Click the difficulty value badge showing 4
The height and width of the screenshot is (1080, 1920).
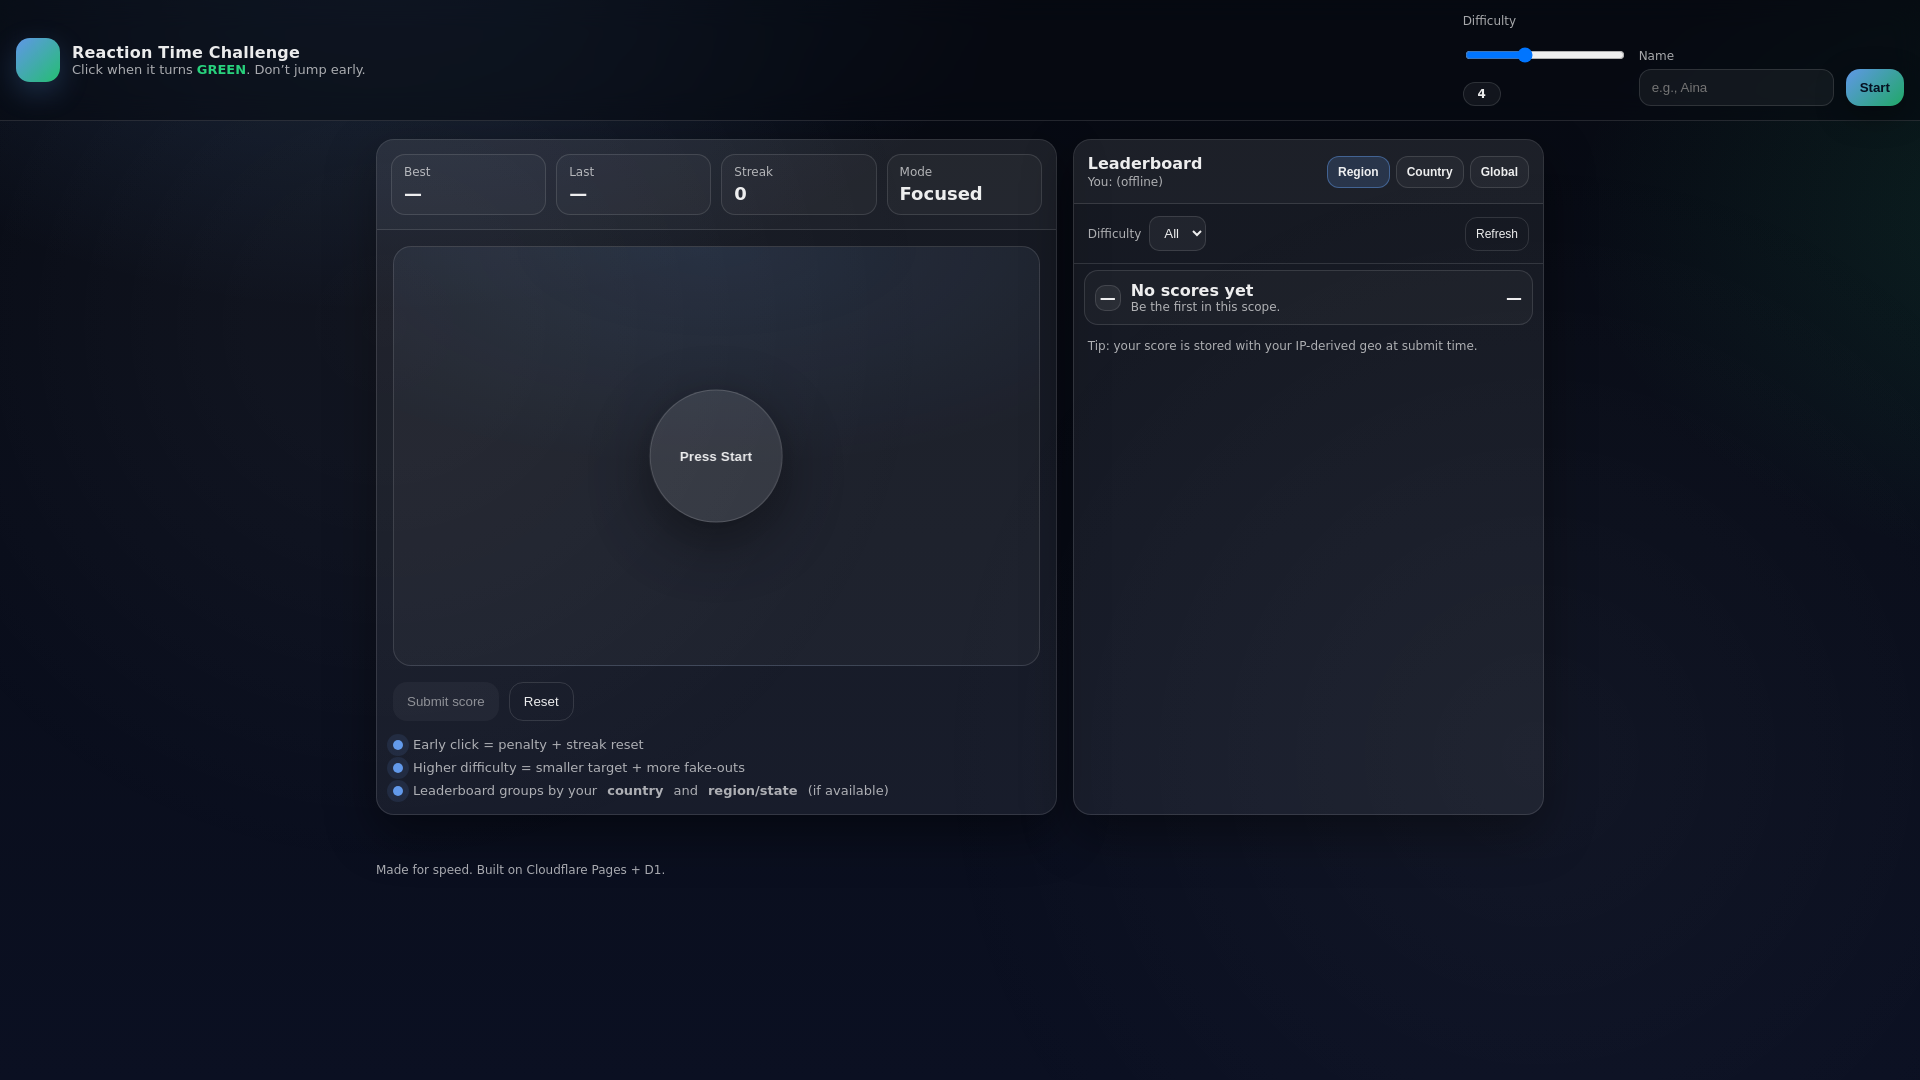[1482, 94]
